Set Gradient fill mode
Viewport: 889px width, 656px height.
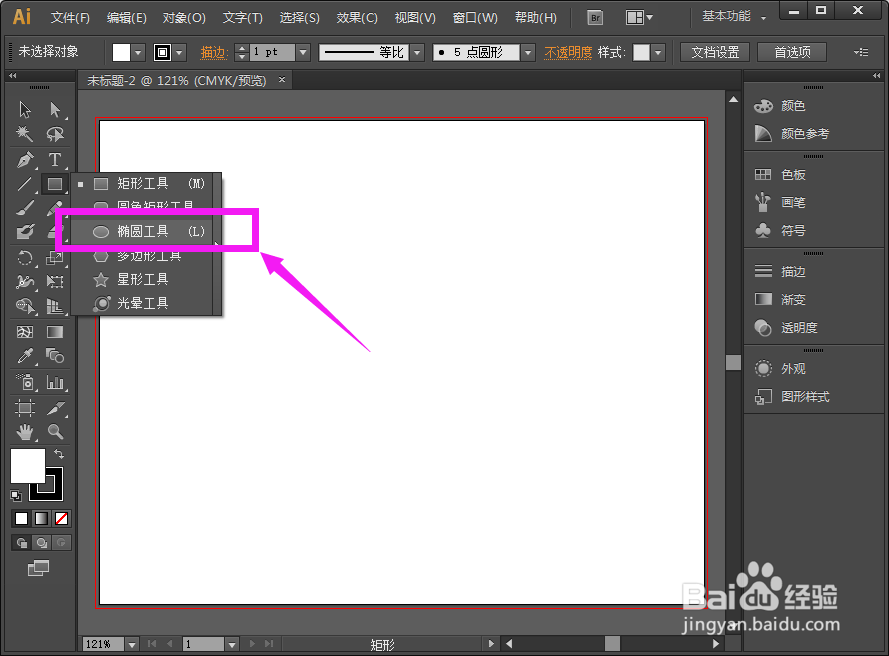(41, 518)
